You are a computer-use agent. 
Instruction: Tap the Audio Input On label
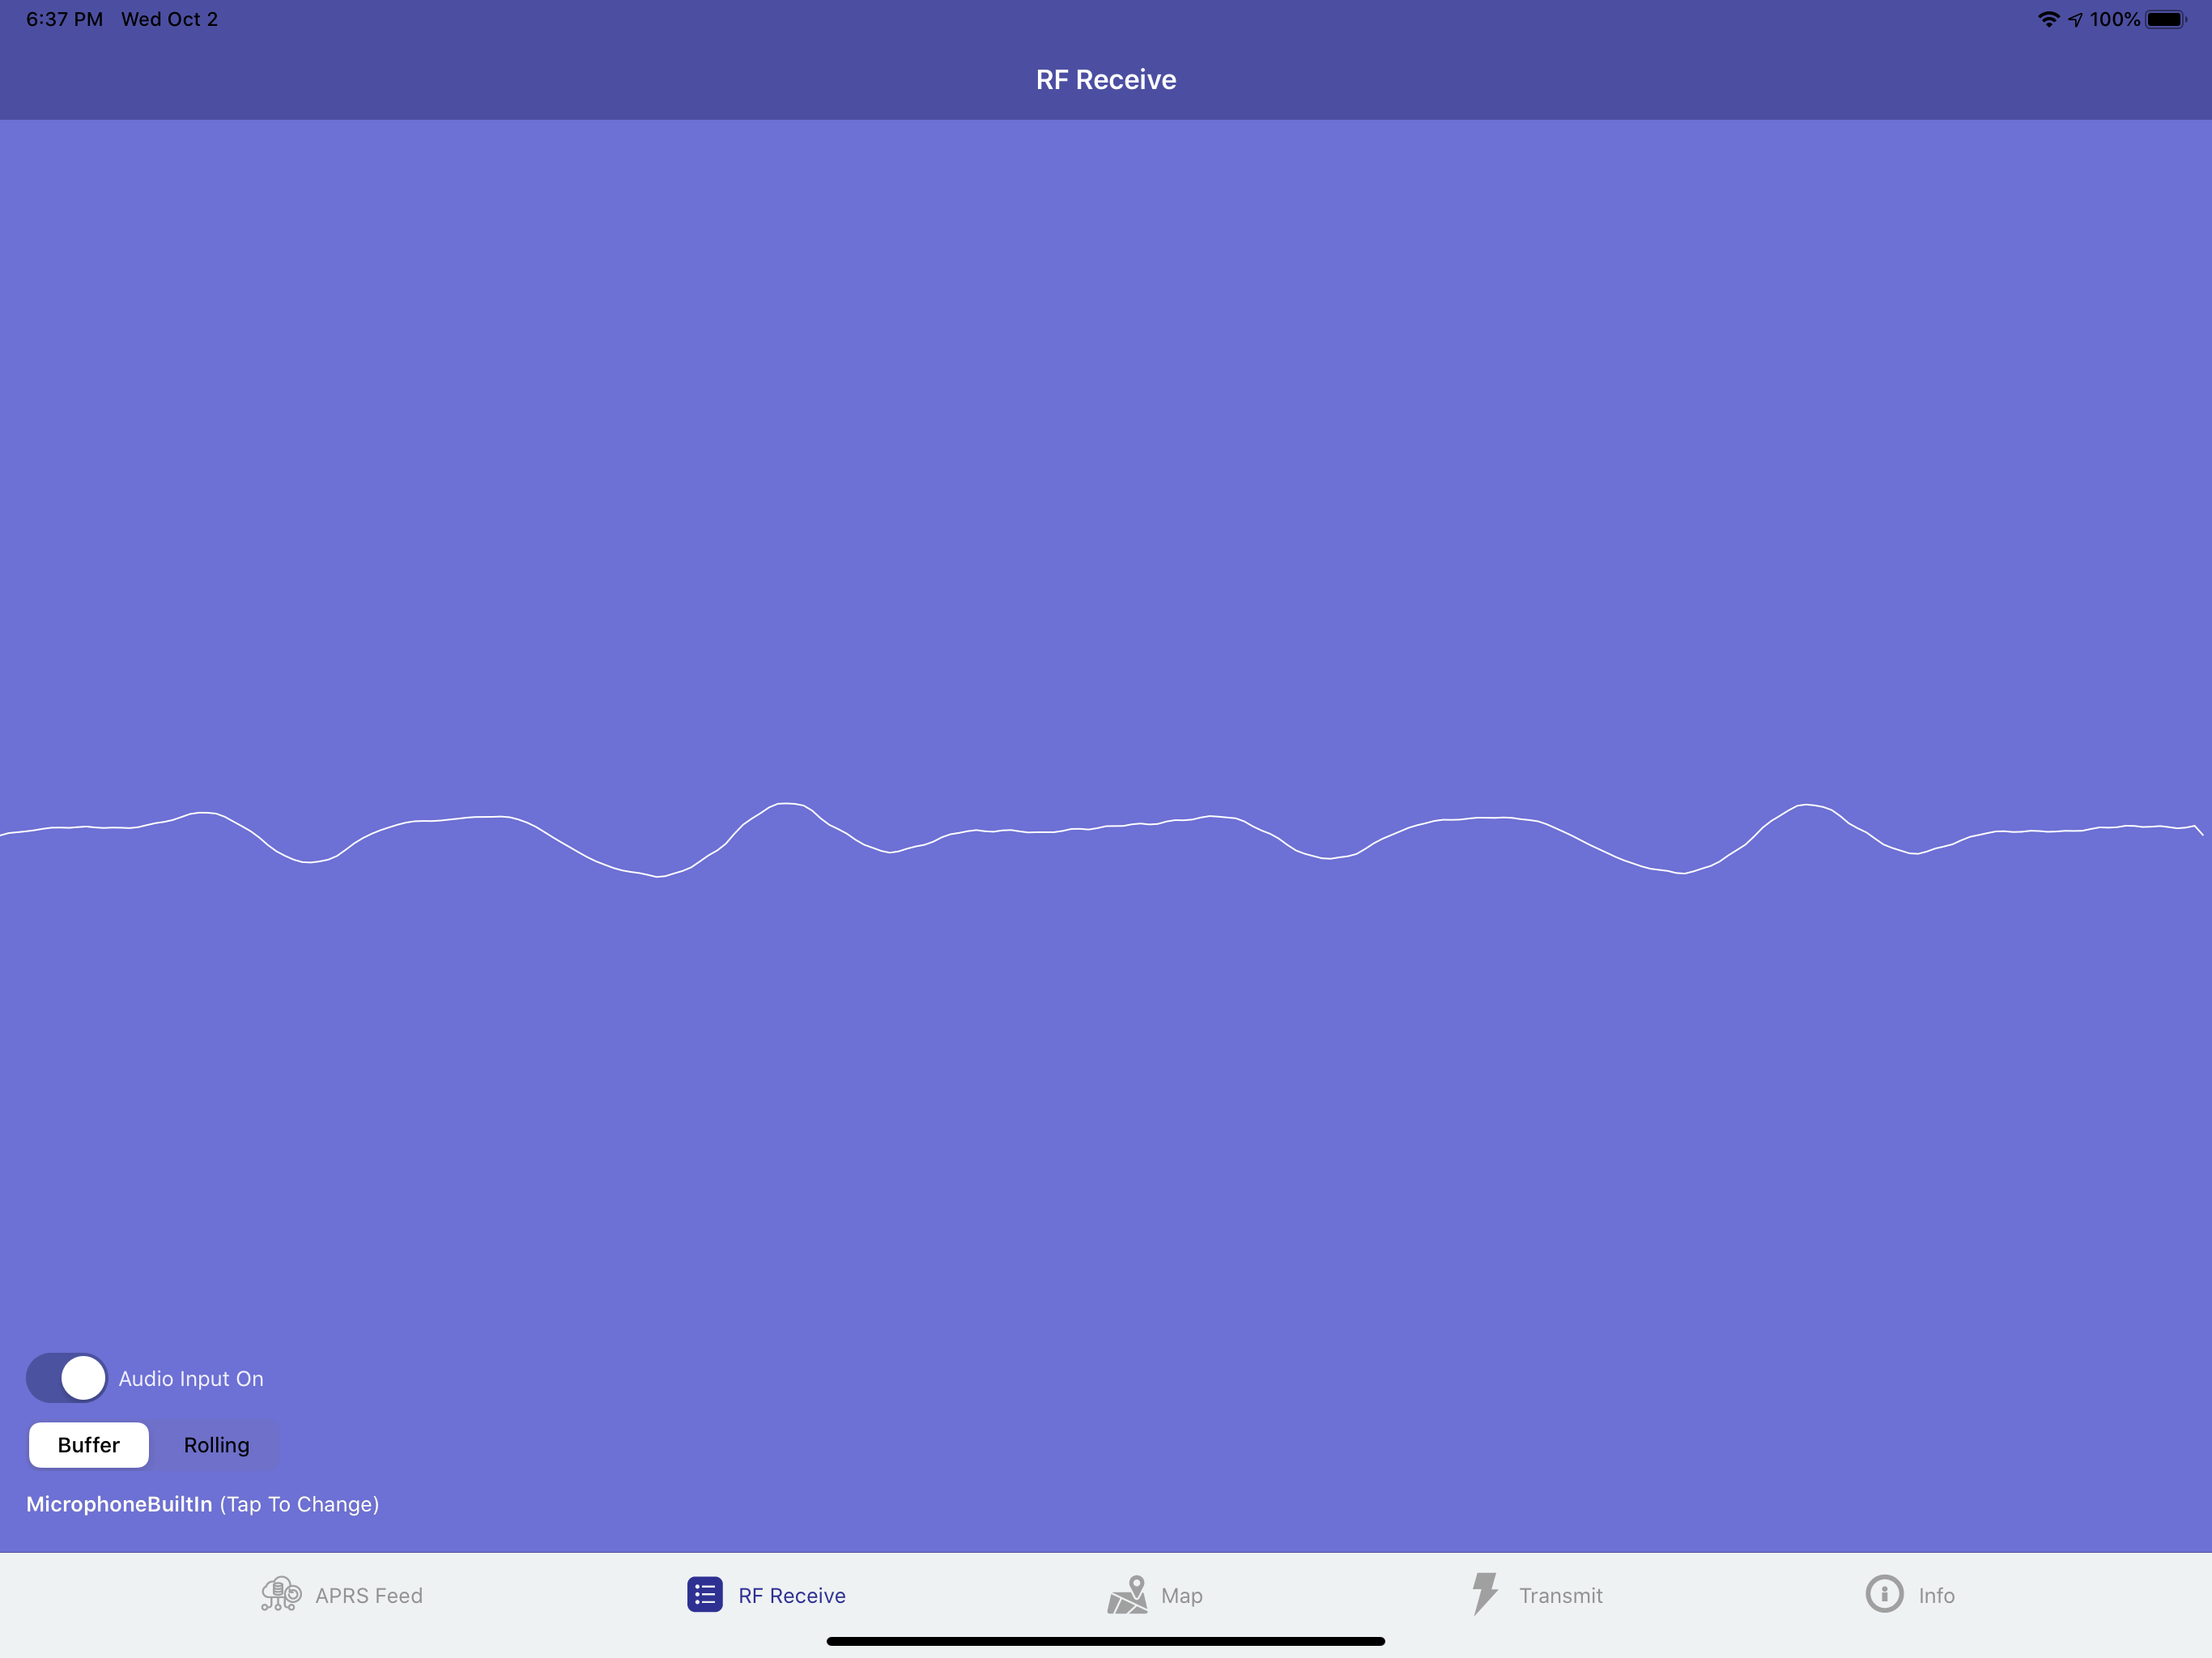191,1379
